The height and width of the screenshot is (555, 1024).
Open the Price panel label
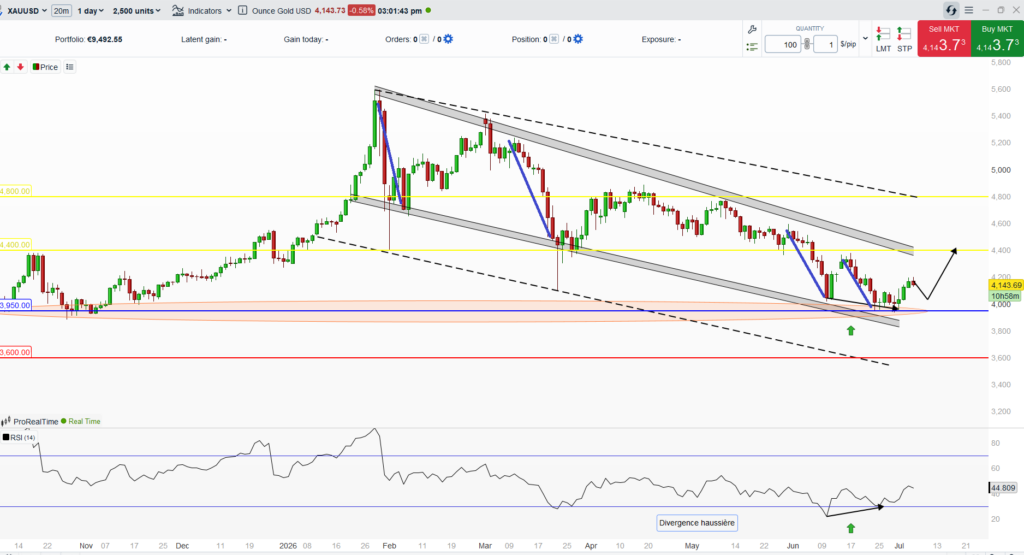coord(46,67)
